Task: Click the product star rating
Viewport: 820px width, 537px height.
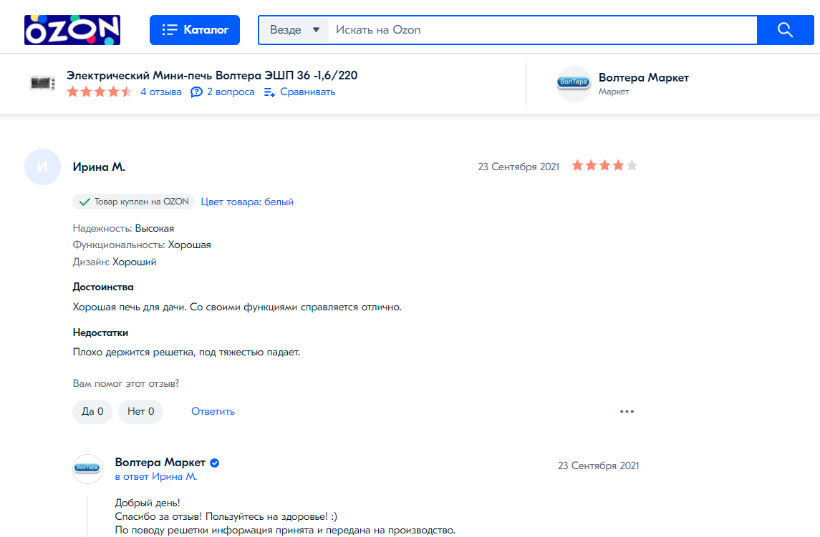Action: (x=99, y=92)
